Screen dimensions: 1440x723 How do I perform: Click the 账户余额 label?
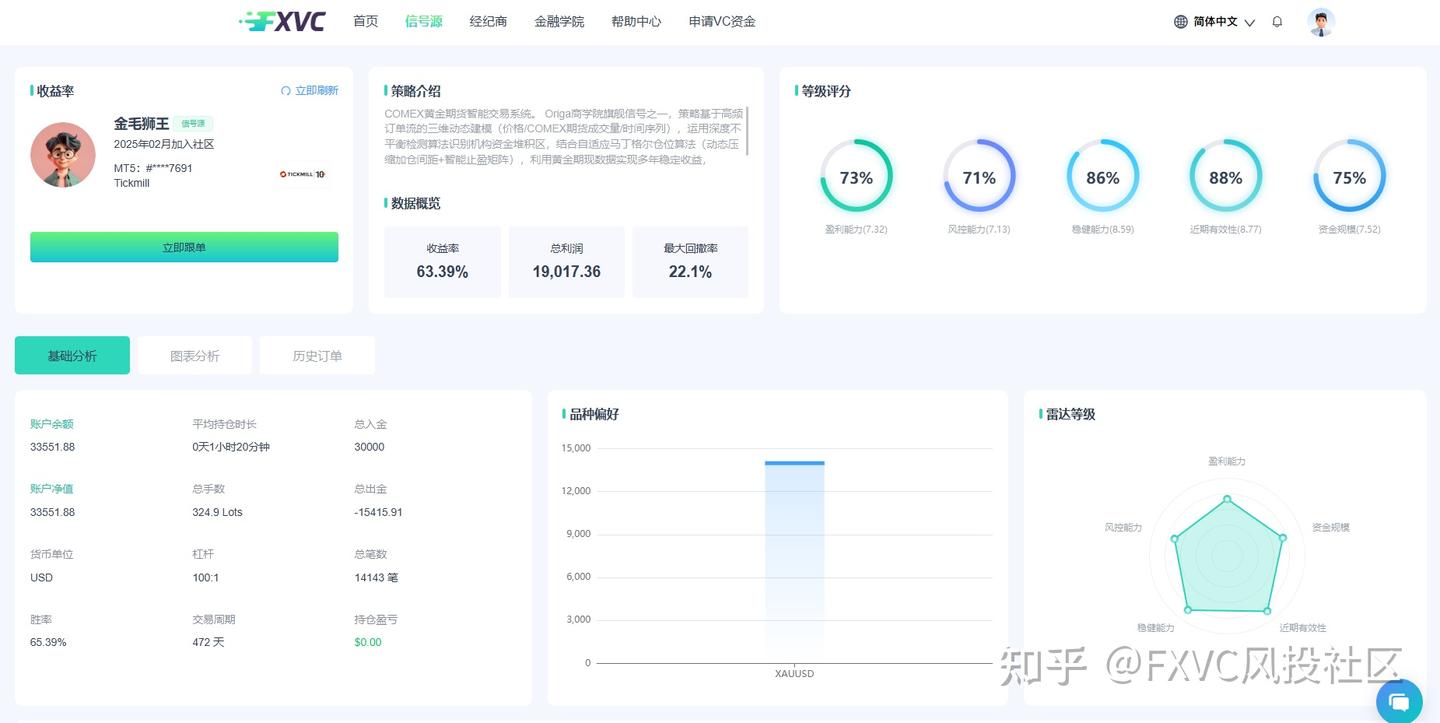click(x=52, y=424)
